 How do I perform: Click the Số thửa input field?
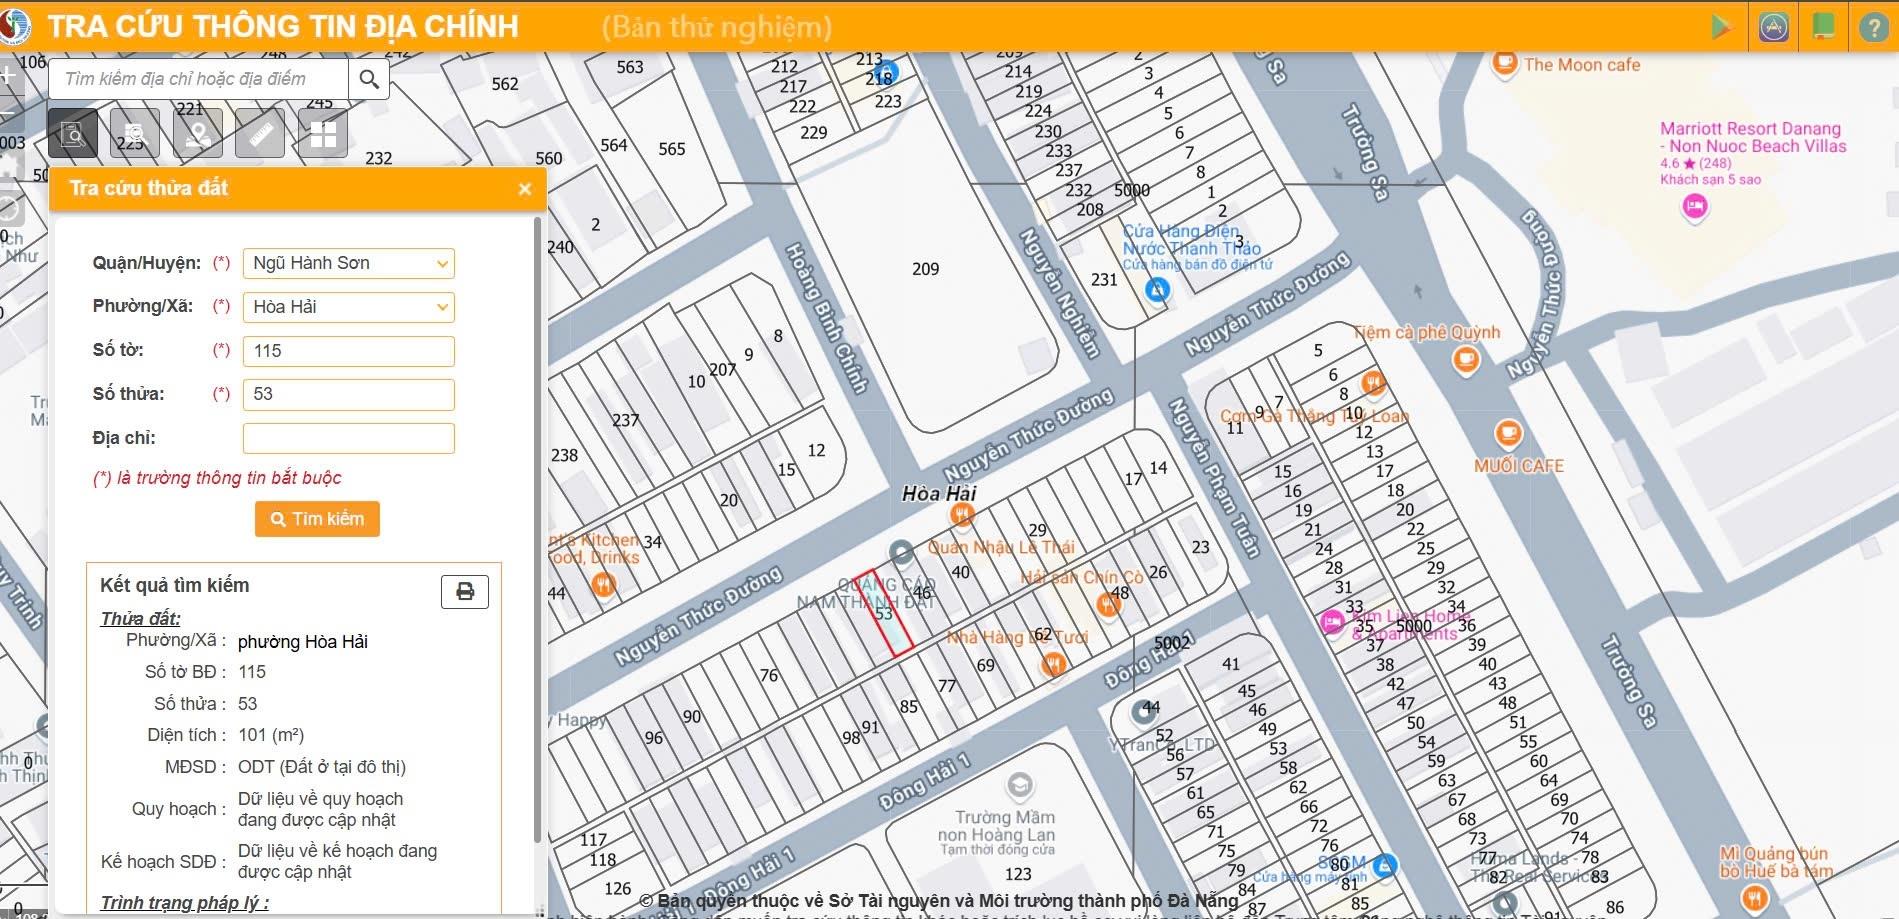(348, 394)
